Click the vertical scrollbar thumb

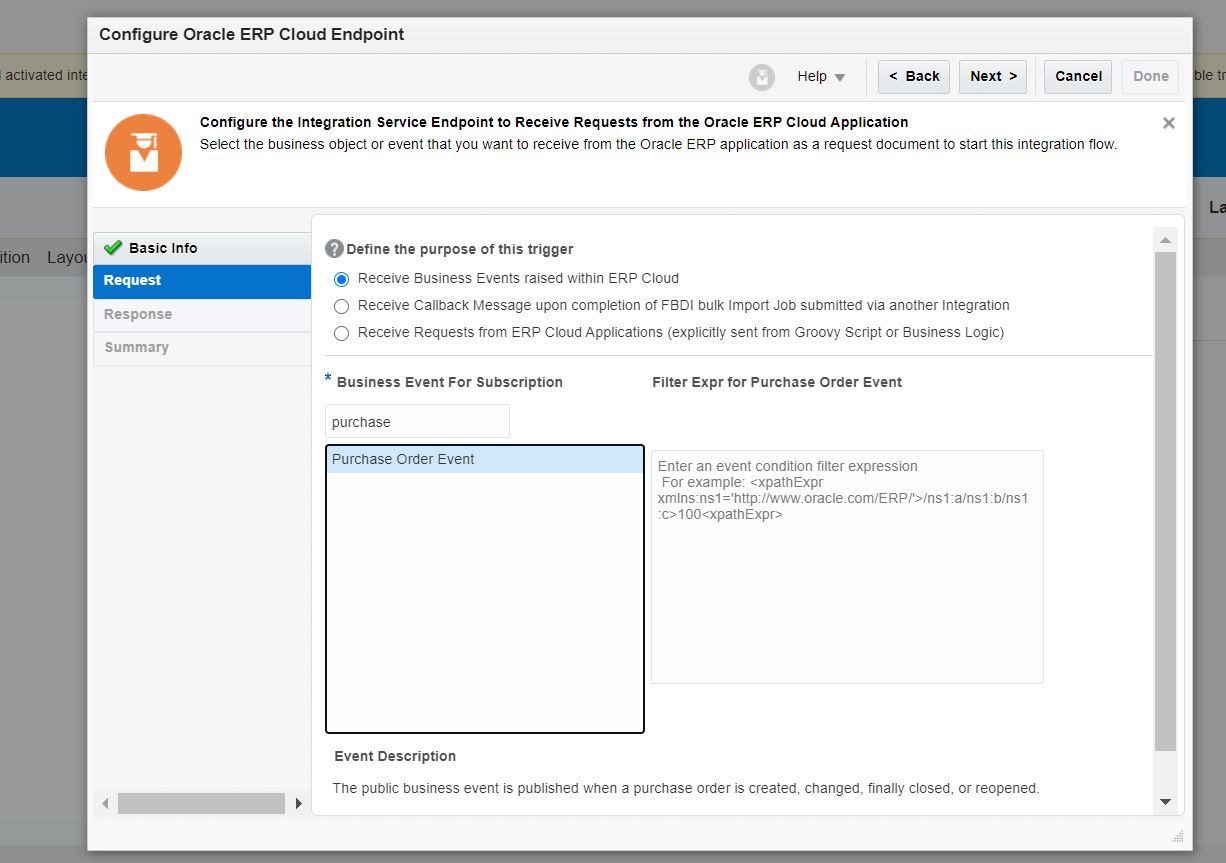point(1165,501)
